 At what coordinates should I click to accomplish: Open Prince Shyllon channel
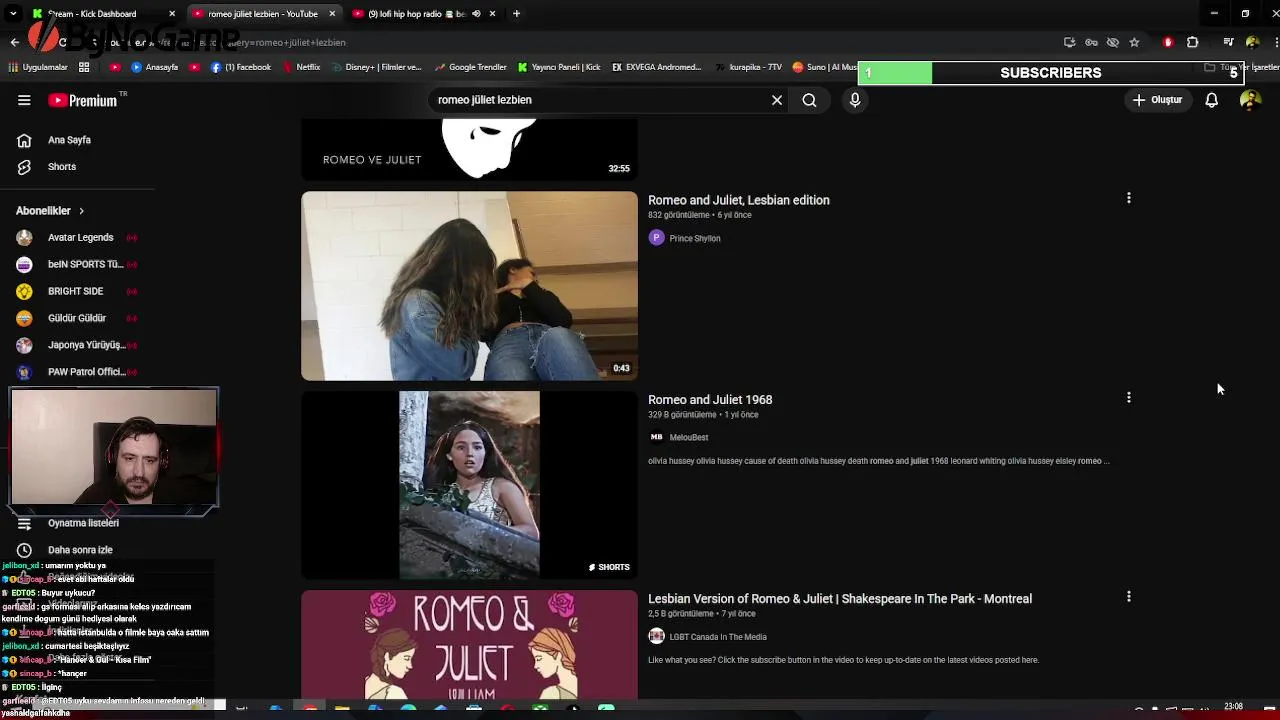click(695, 238)
